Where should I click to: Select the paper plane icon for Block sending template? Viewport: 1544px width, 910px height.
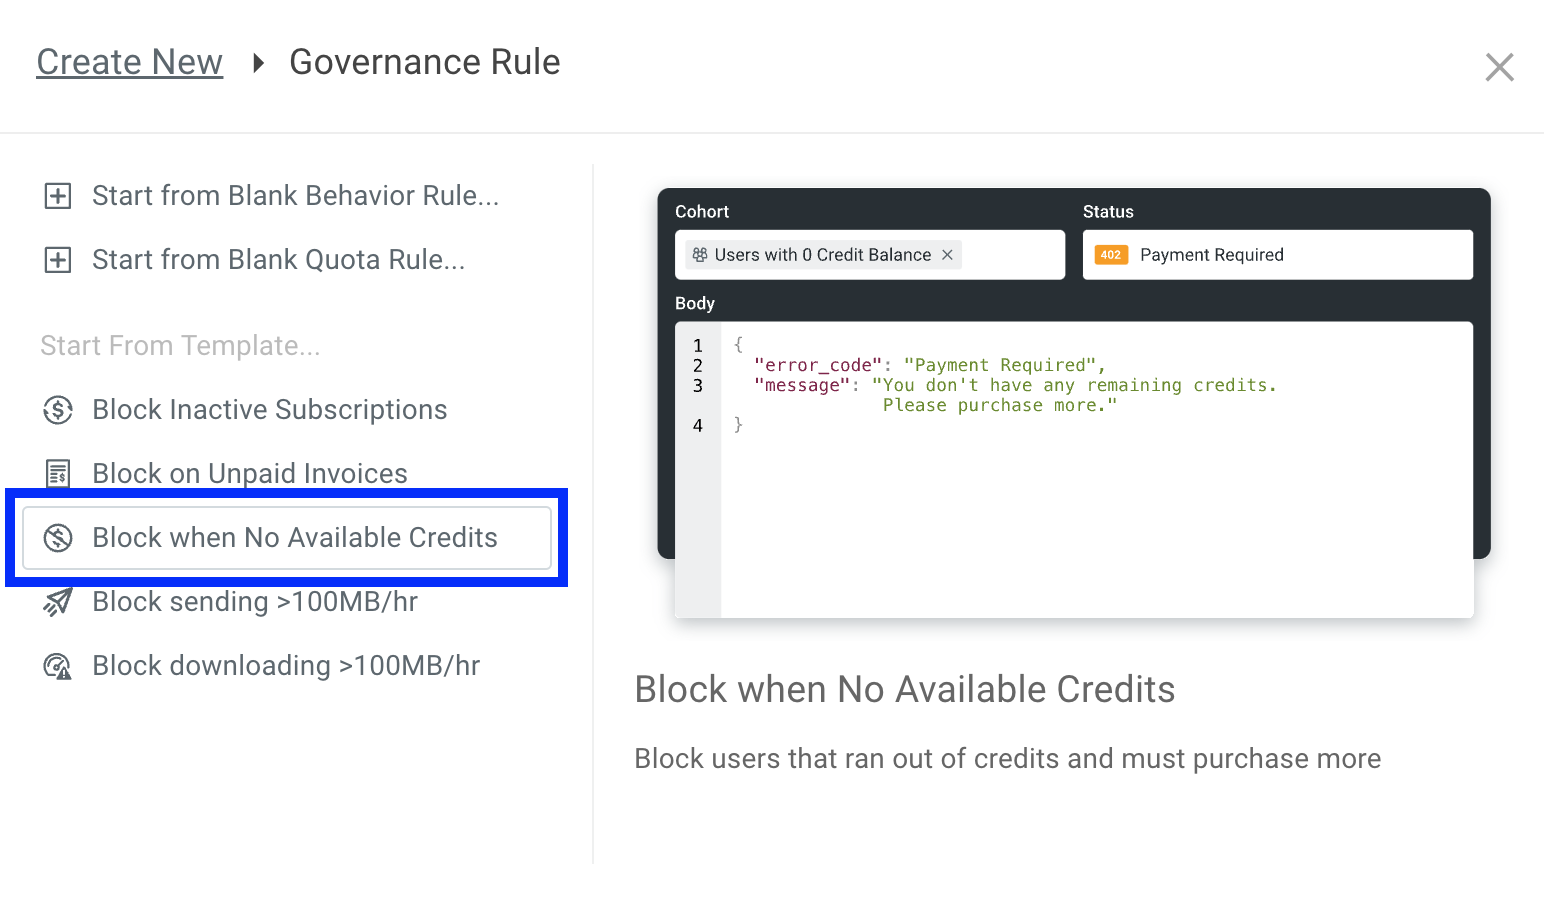coord(57,601)
